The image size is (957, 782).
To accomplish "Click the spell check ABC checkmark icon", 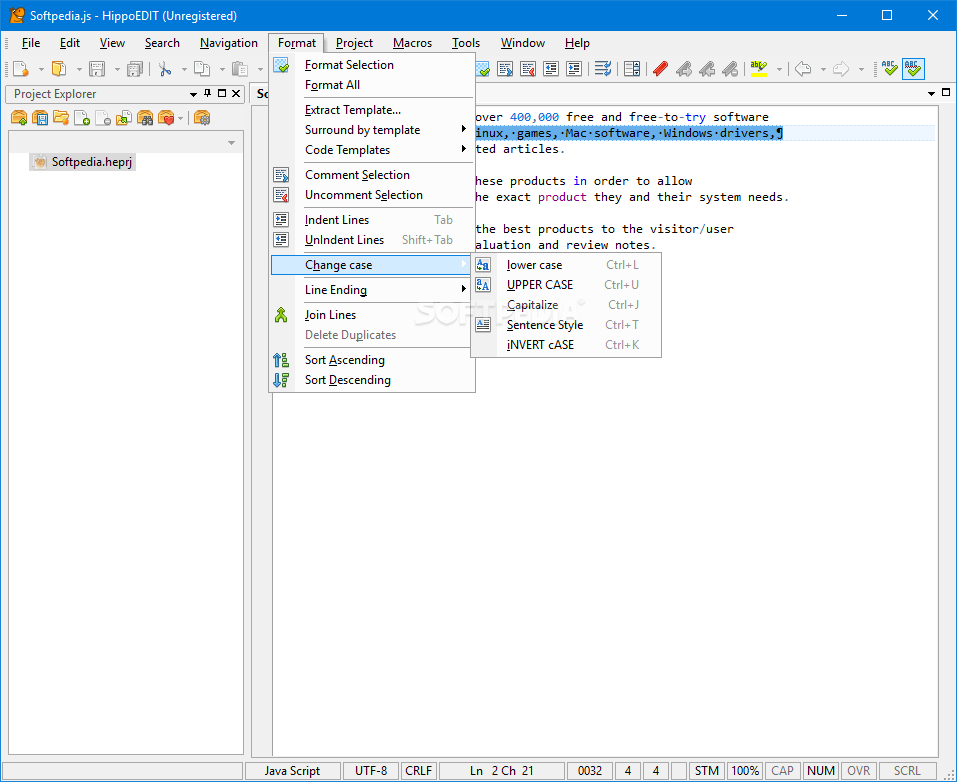I will coord(890,68).
